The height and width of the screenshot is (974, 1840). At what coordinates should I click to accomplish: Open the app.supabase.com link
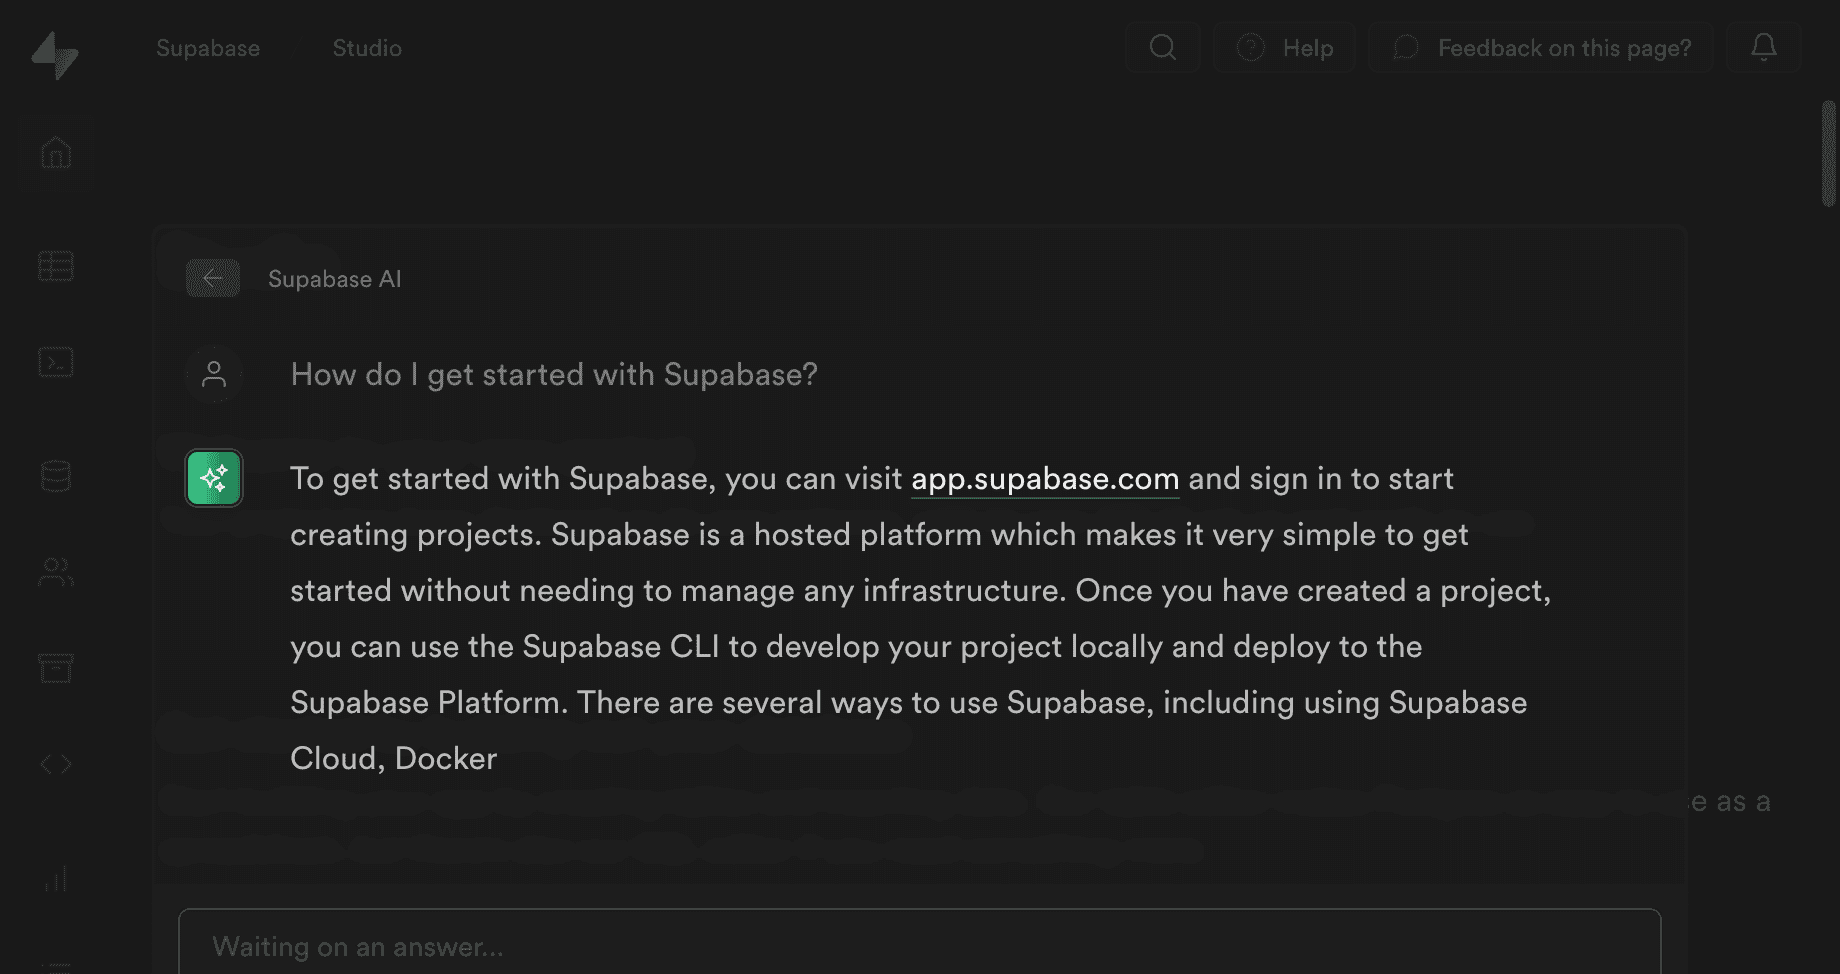[1045, 479]
